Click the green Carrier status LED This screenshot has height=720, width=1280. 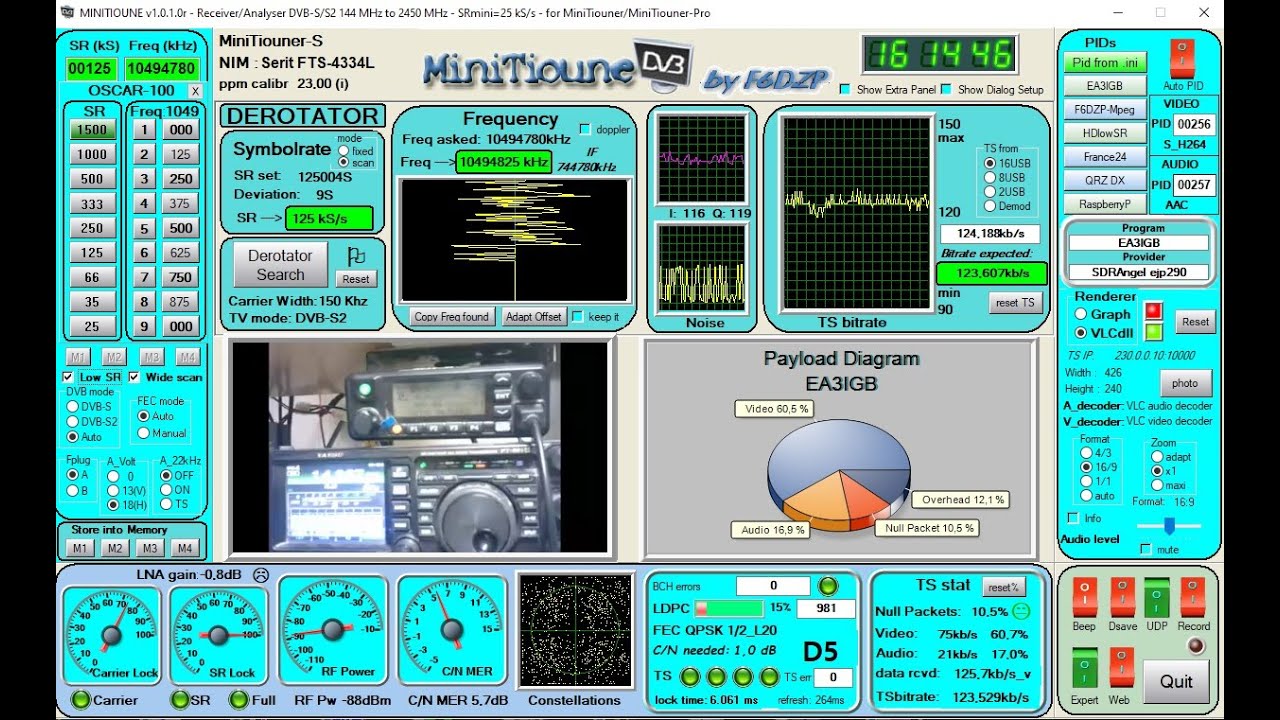point(81,700)
